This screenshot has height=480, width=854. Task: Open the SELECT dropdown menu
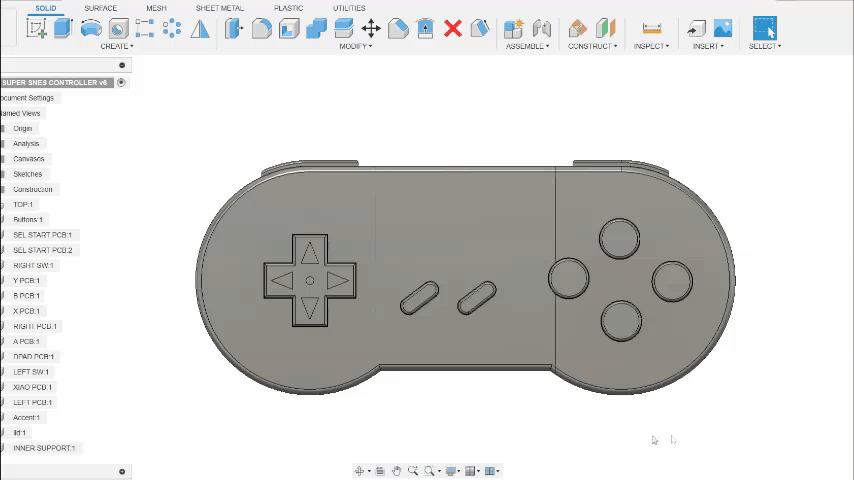[x=765, y=46]
